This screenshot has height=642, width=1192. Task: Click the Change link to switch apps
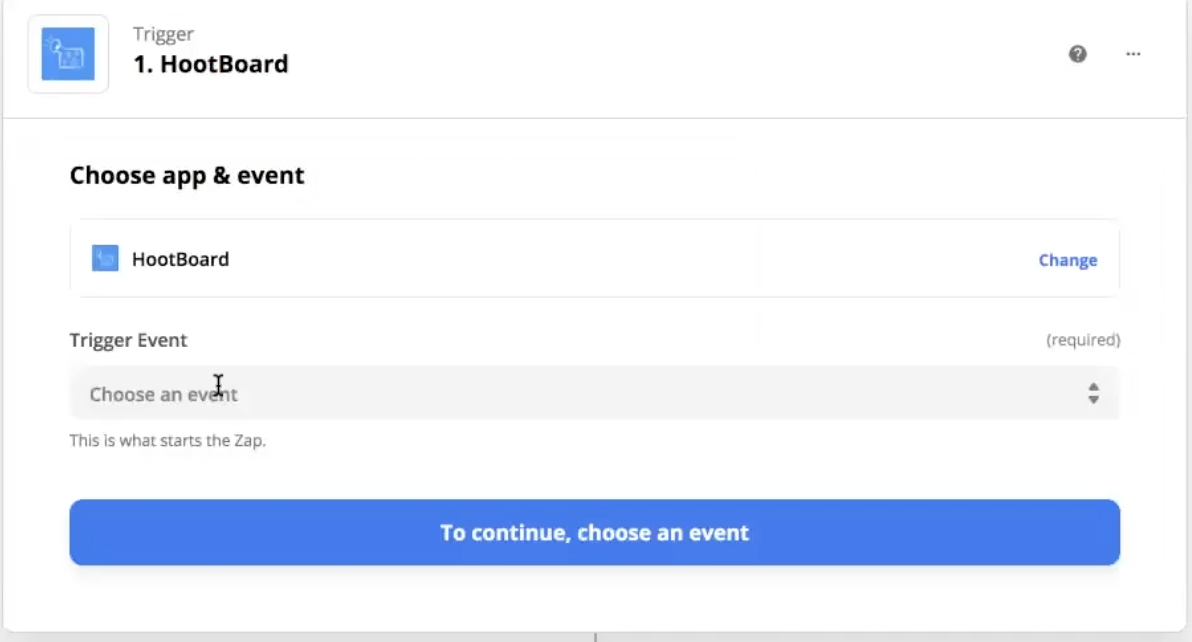(x=1067, y=260)
